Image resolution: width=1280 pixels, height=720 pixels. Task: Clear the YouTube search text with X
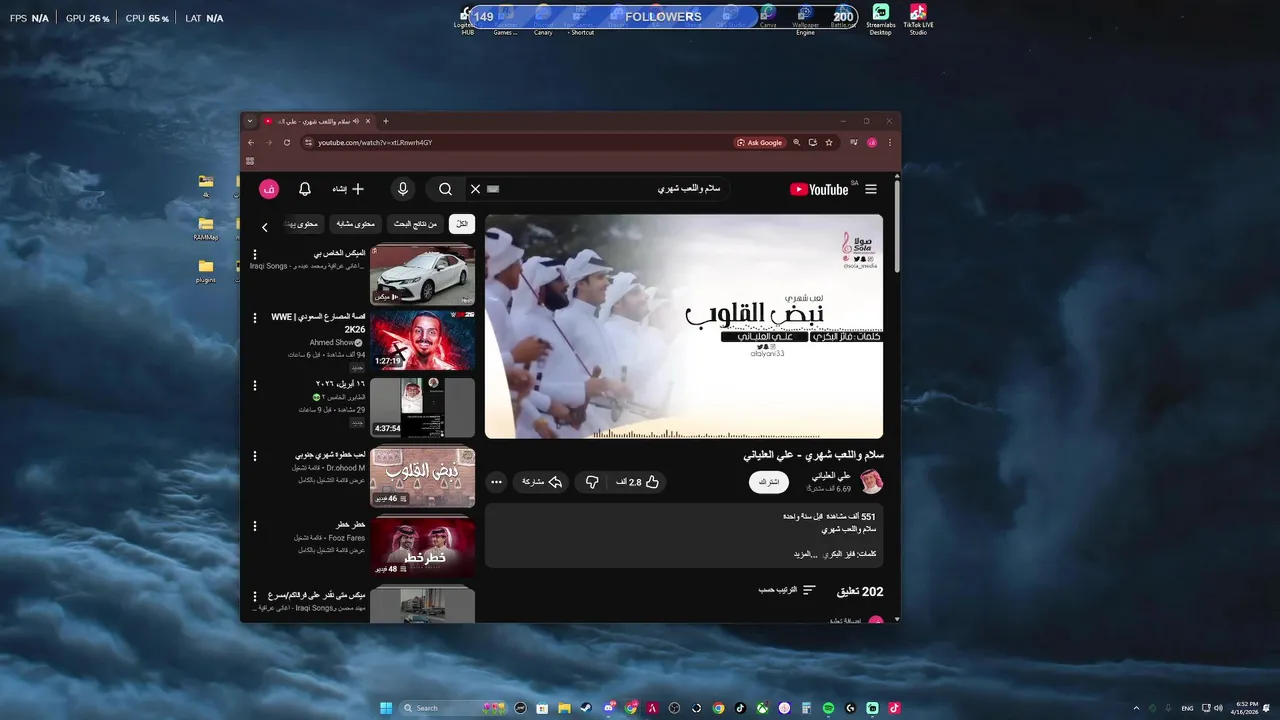(476, 189)
